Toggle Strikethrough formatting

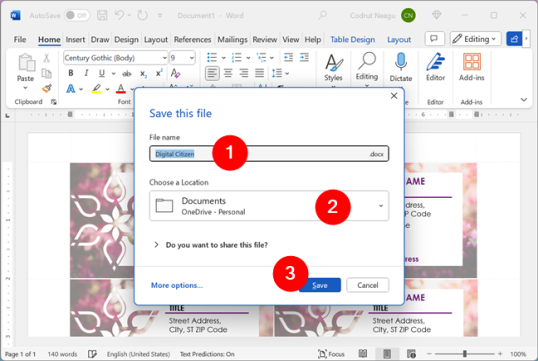(127, 73)
